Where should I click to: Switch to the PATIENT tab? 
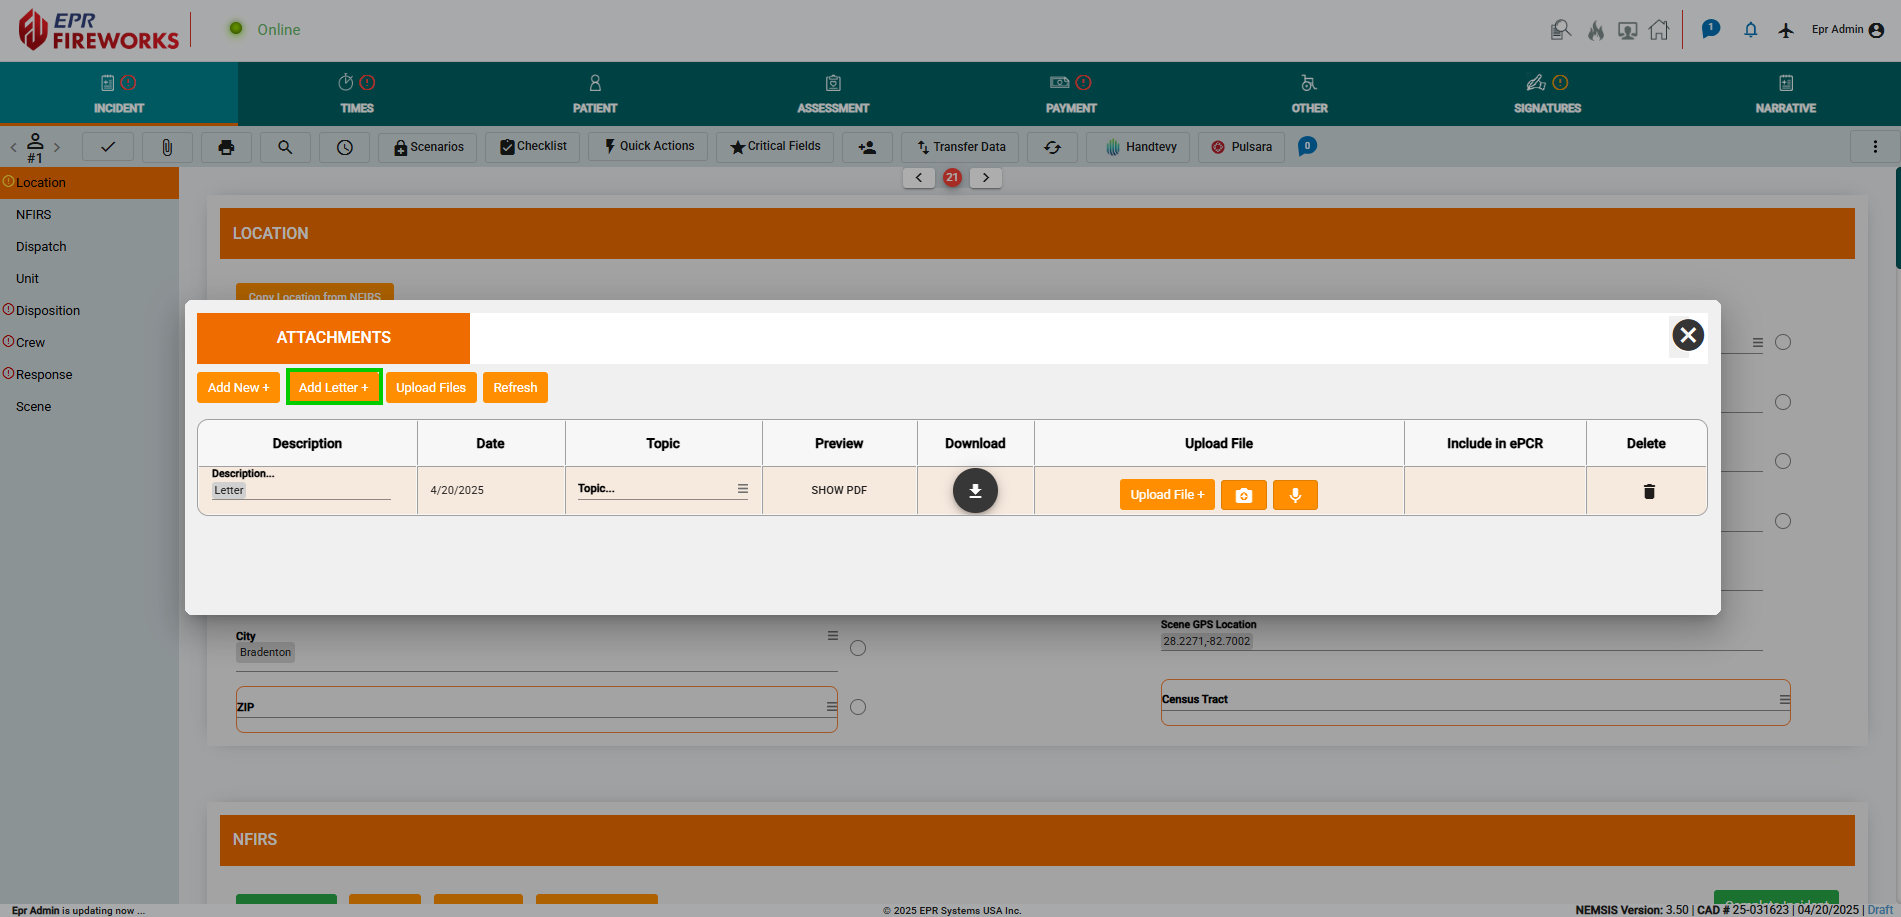(595, 93)
